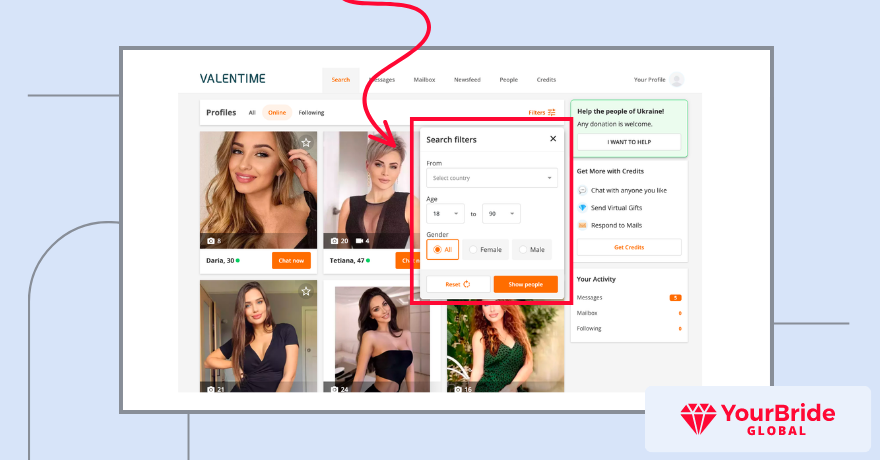This screenshot has width=880, height=460.
Task: Click the chat bubble icon beside Chat with anyone
Action: click(x=583, y=190)
